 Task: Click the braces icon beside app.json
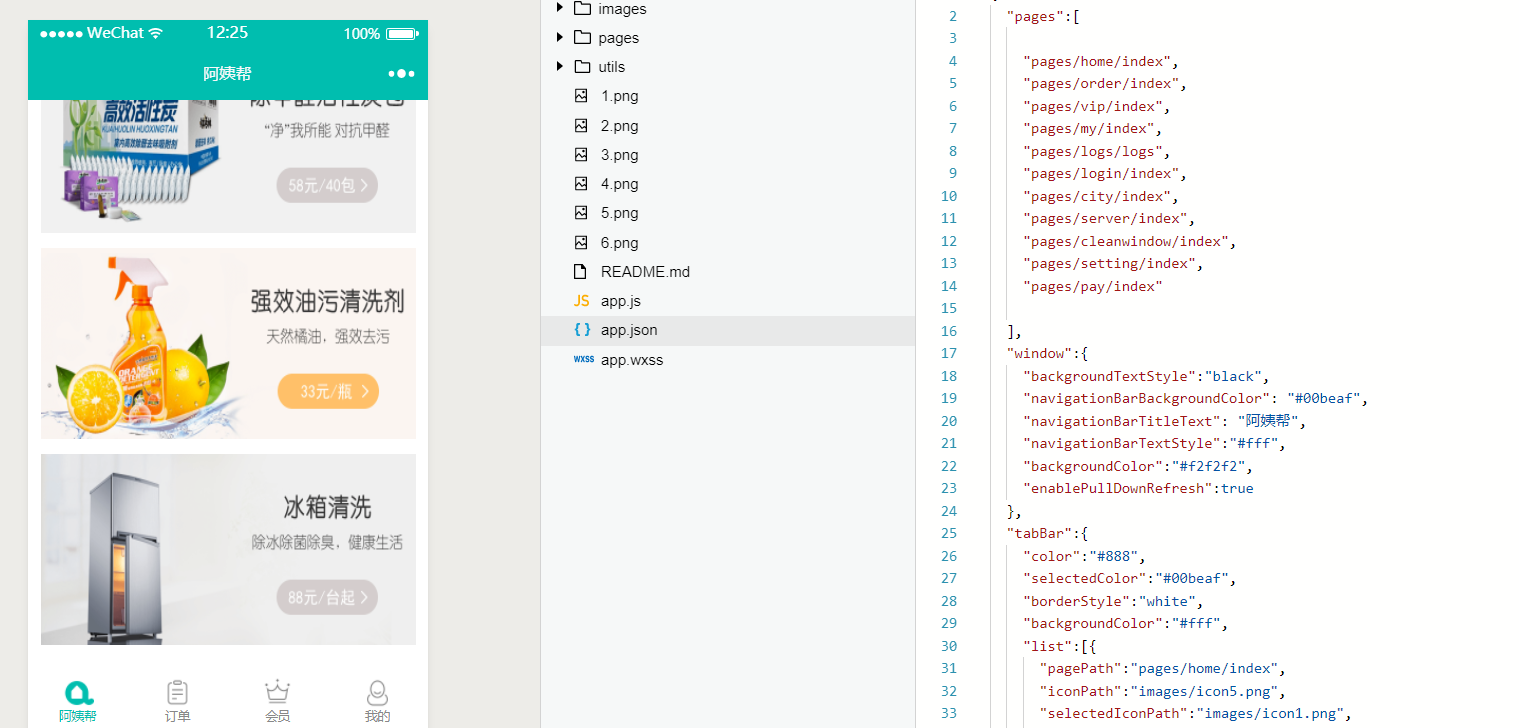coord(582,330)
